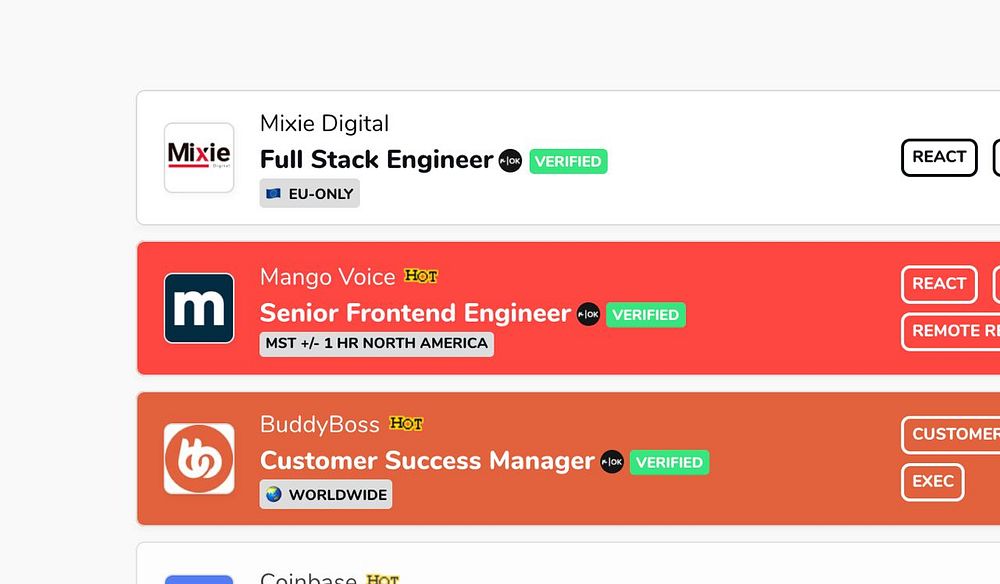The height and width of the screenshot is (584, 1000).
Task: Click the VERIFIED badge on Mixie Digital job
Action: pos(568,161)
